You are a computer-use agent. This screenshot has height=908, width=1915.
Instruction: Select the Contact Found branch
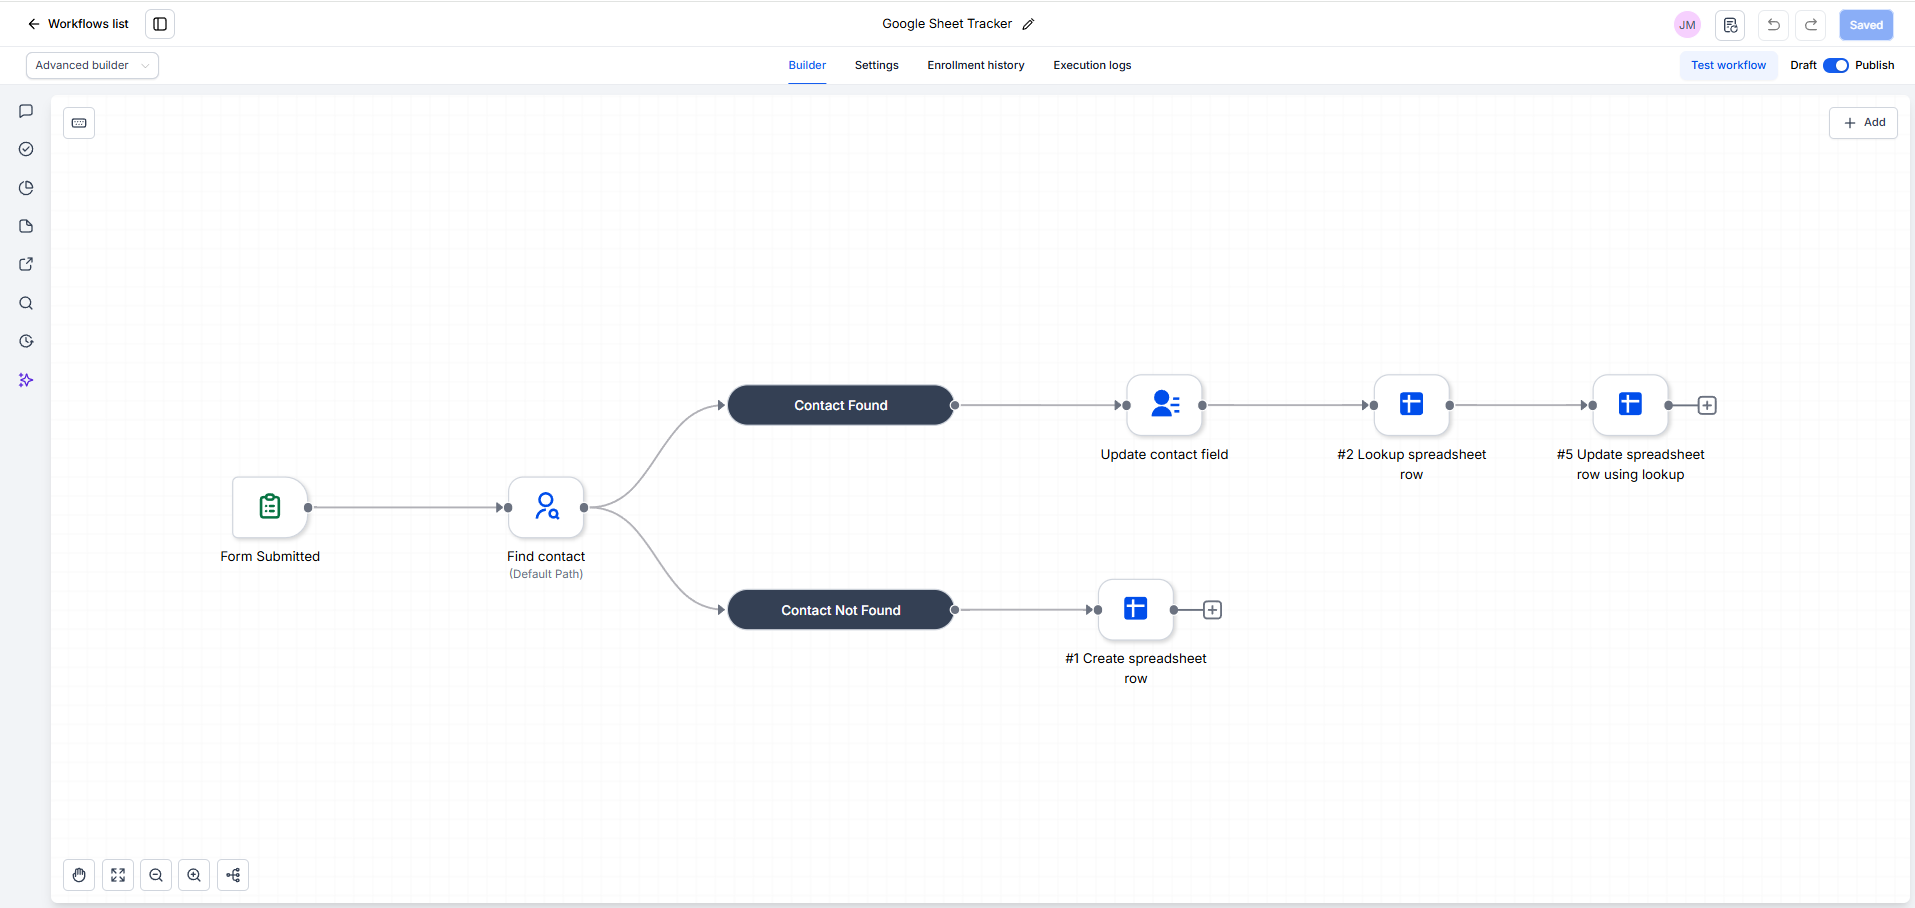(841, 405)
